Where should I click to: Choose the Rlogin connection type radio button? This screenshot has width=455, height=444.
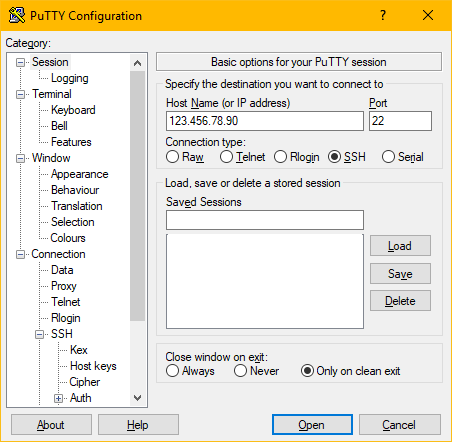click(280, 157)
